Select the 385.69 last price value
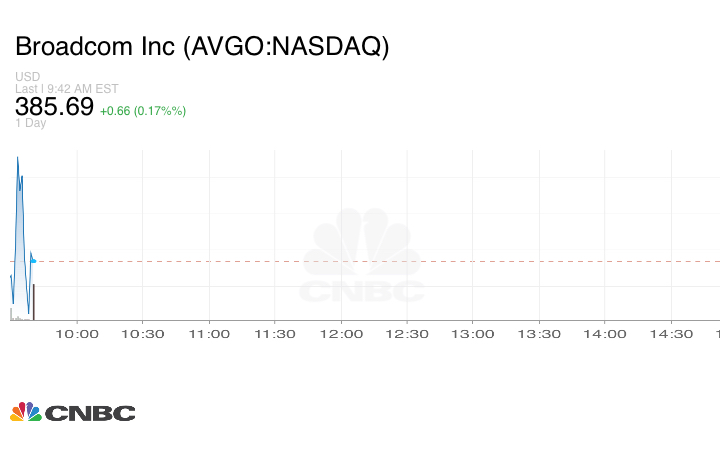The image size is (720, 450). [54, 106]
